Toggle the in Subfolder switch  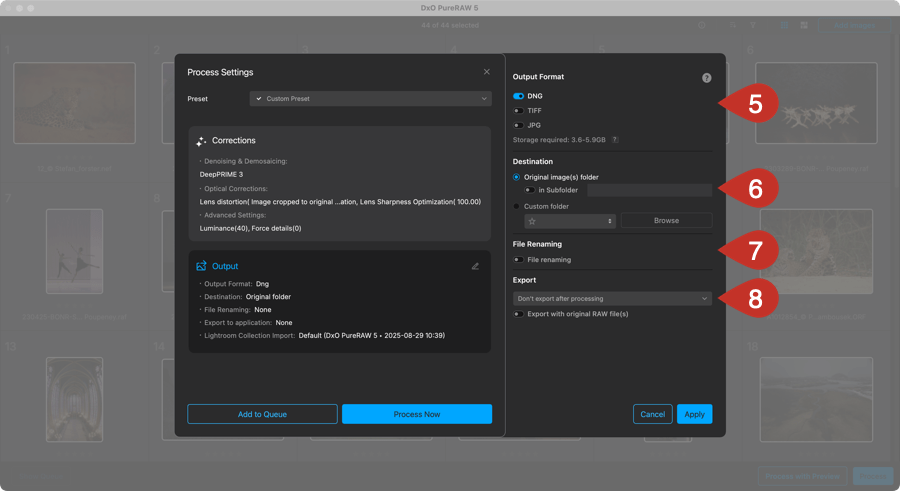[529, 190]
